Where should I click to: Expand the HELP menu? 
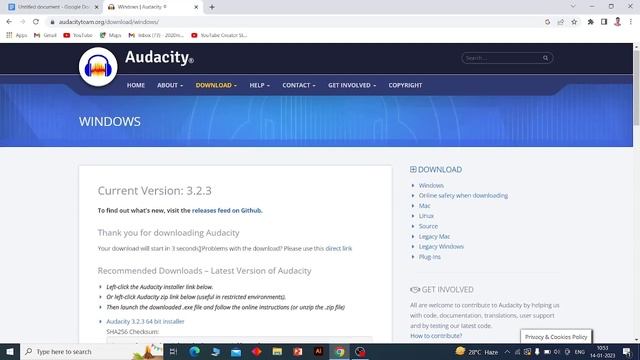pos(260,85)
